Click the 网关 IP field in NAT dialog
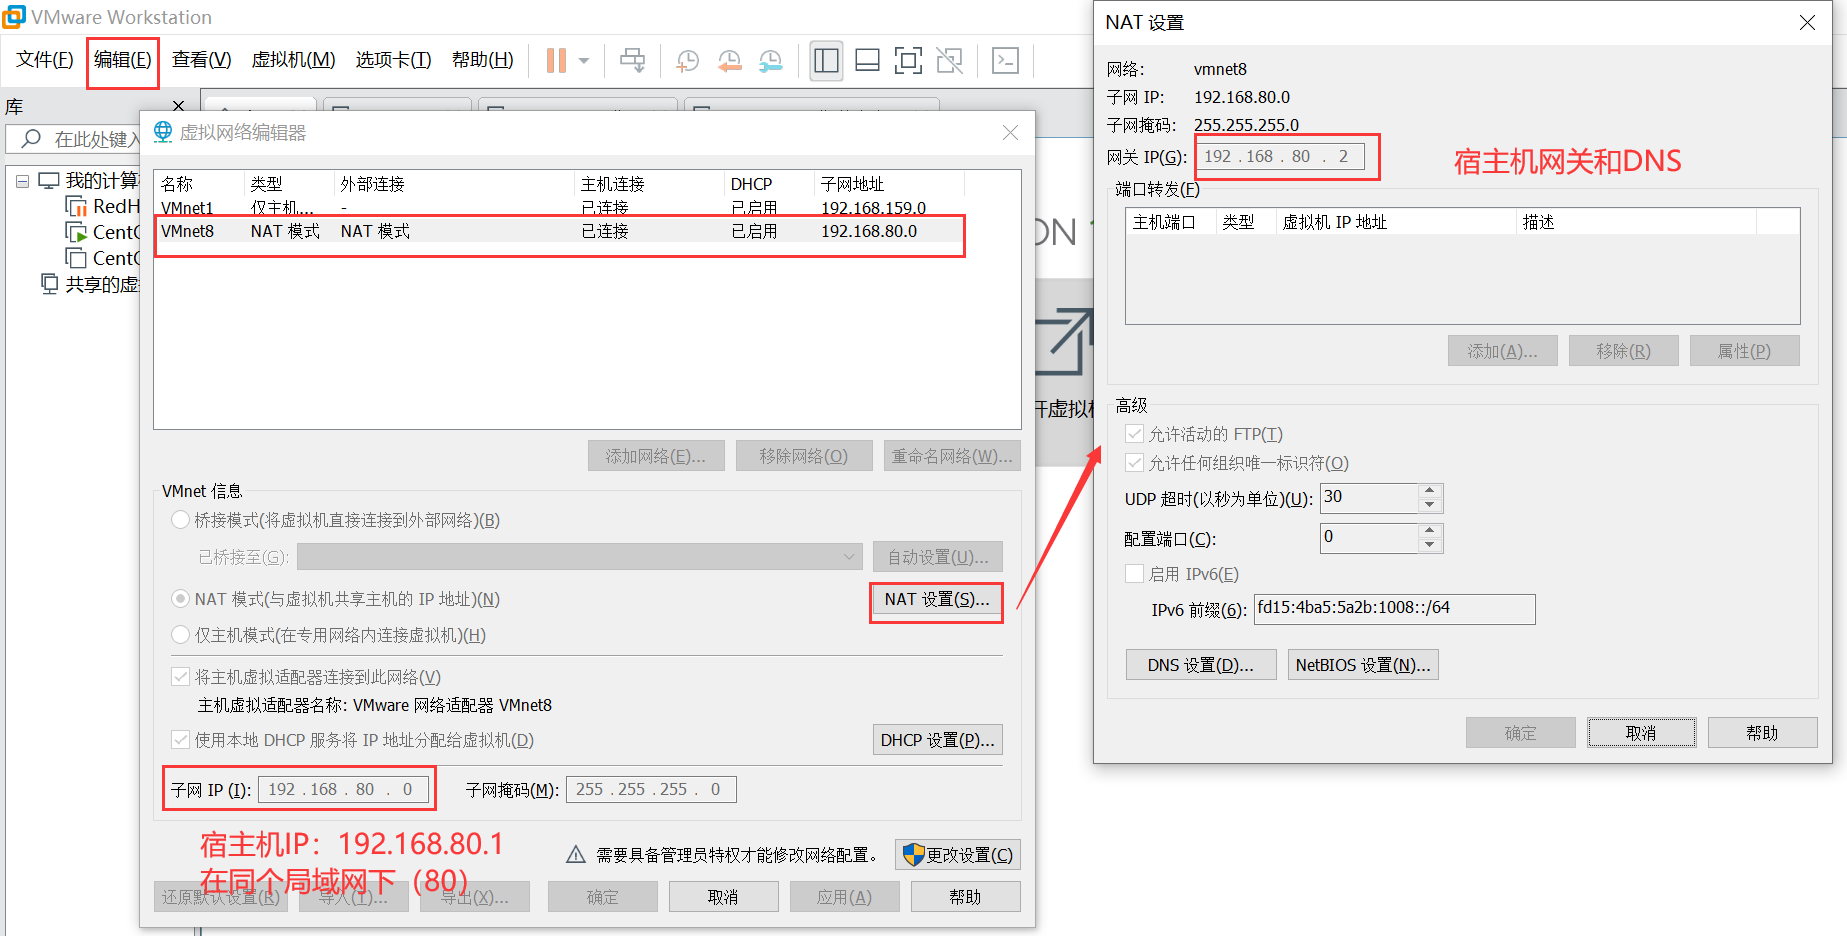The height and width of the screenshot is (936, 1847). 1281,157
